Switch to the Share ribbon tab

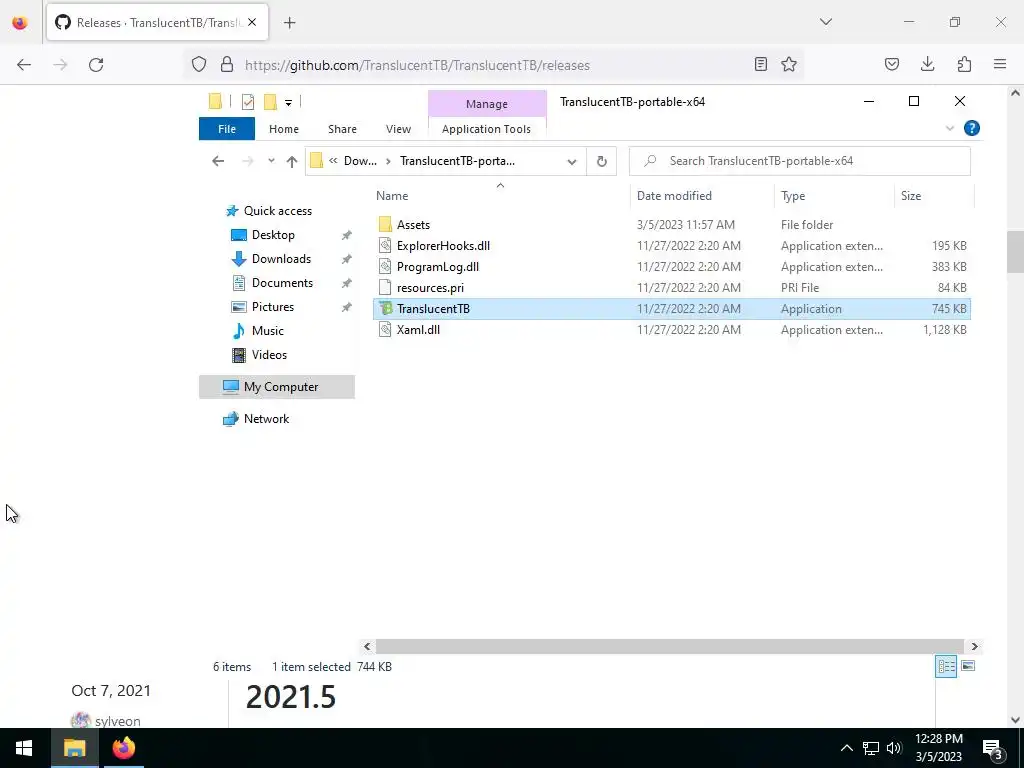[x=342, y=129]
